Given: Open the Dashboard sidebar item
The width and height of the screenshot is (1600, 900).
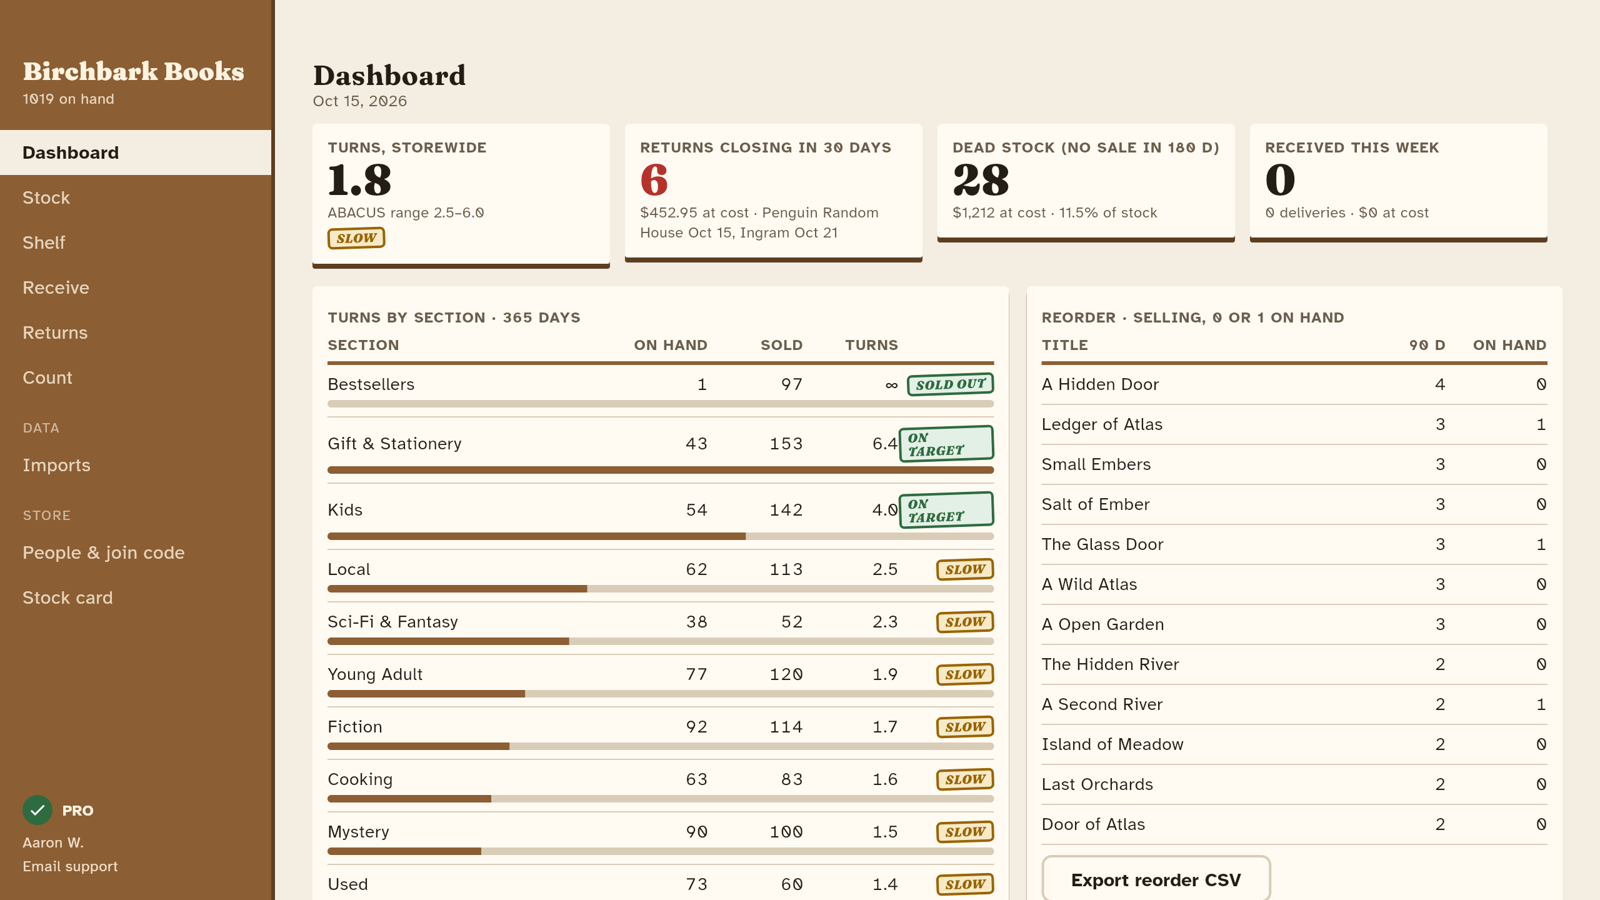Looking at the screenshot, I should [136, 152].
